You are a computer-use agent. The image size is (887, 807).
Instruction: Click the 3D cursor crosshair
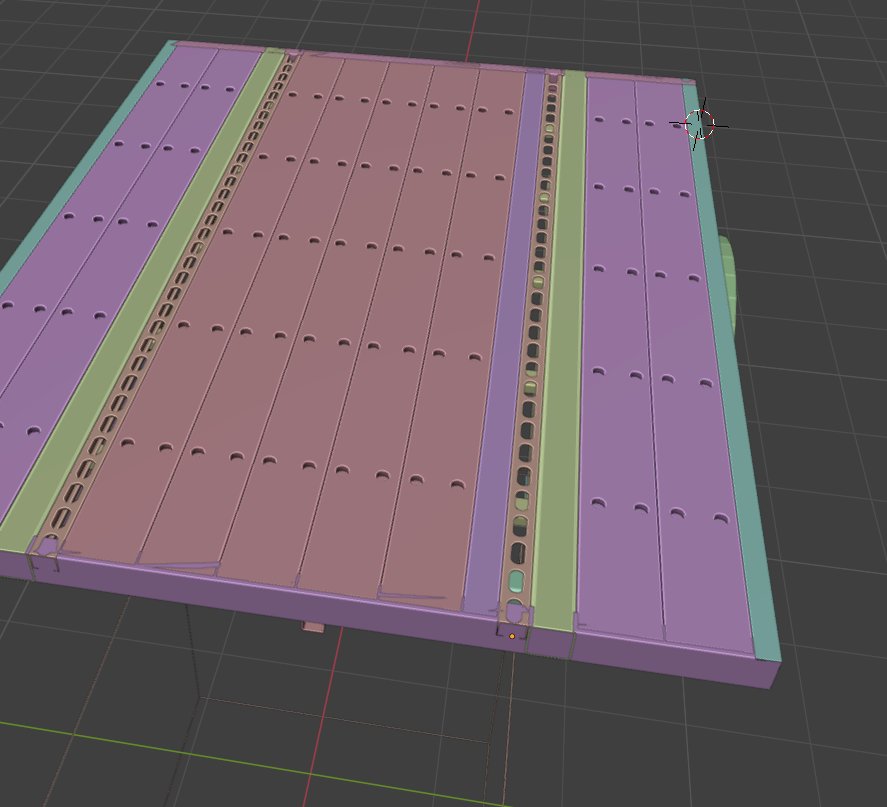coord(700,124)
